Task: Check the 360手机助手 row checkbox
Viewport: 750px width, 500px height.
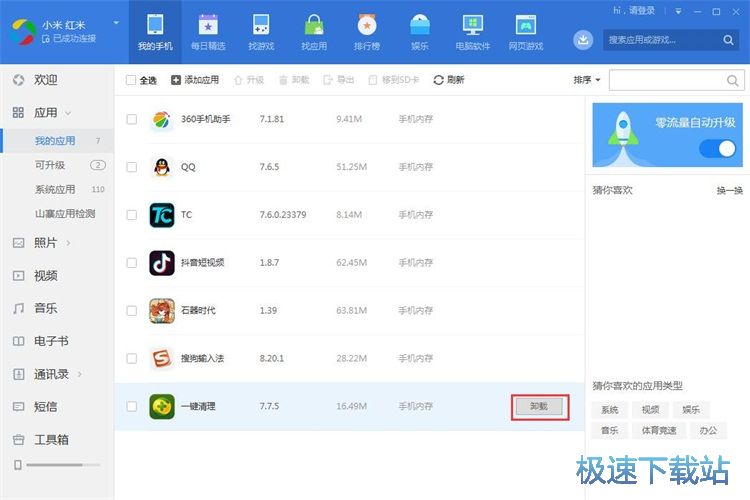Action: pos(132,119)
